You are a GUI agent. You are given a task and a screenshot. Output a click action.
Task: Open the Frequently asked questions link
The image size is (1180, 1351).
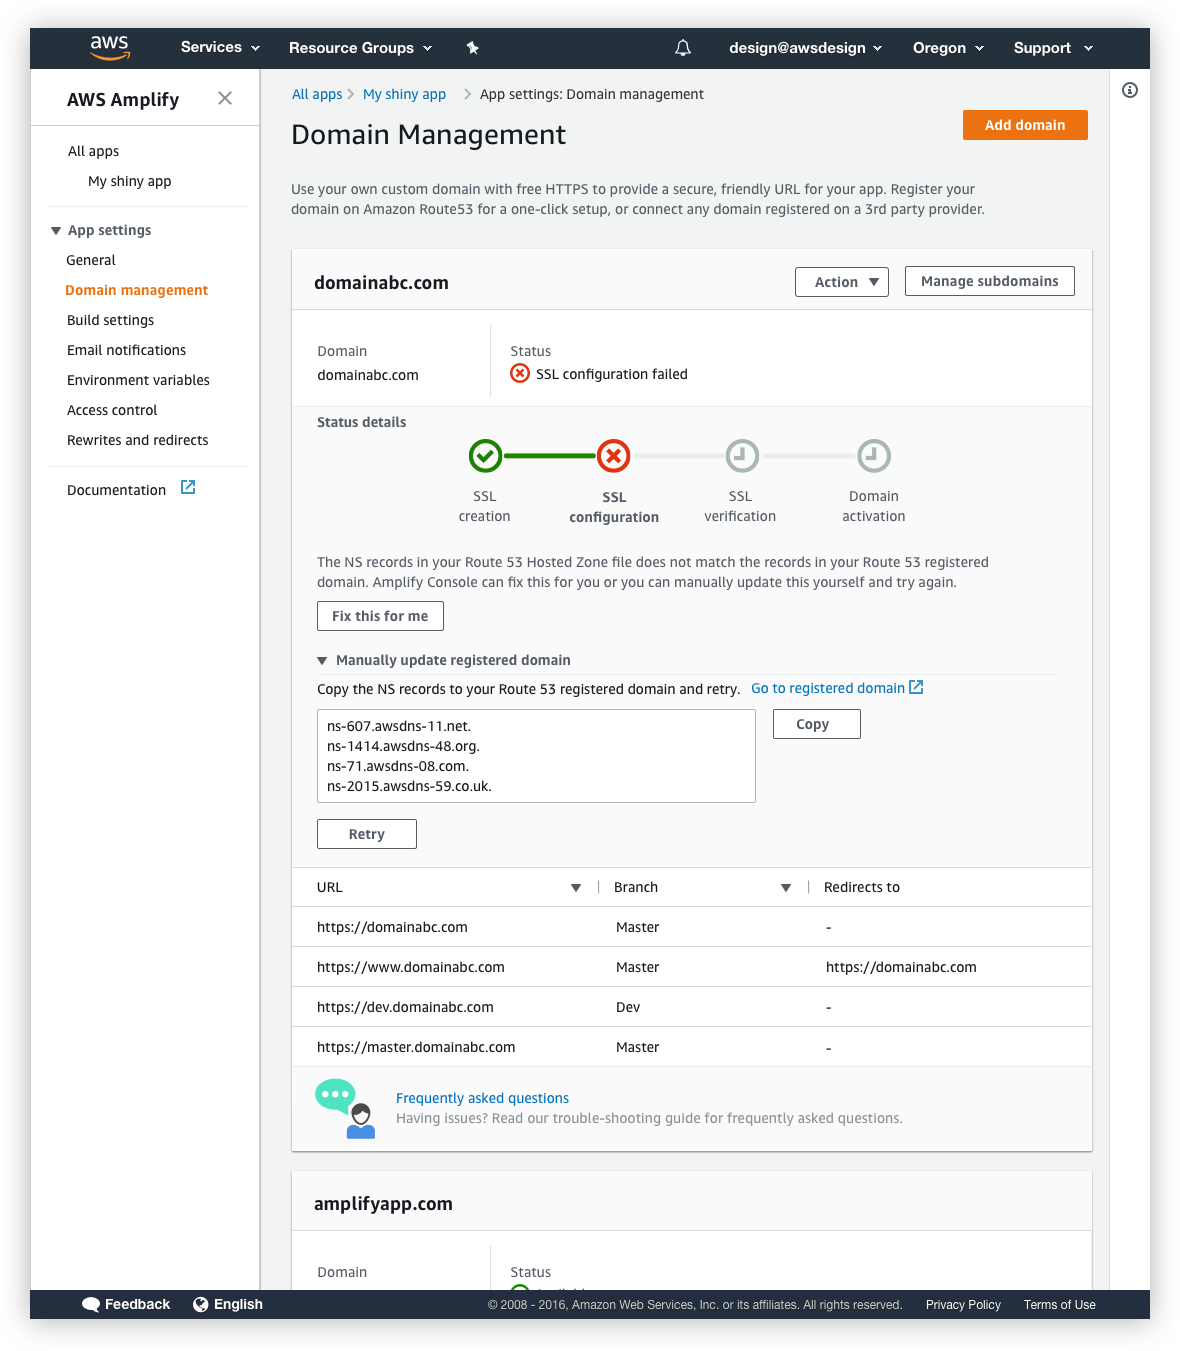click(x=482, y=1098)
